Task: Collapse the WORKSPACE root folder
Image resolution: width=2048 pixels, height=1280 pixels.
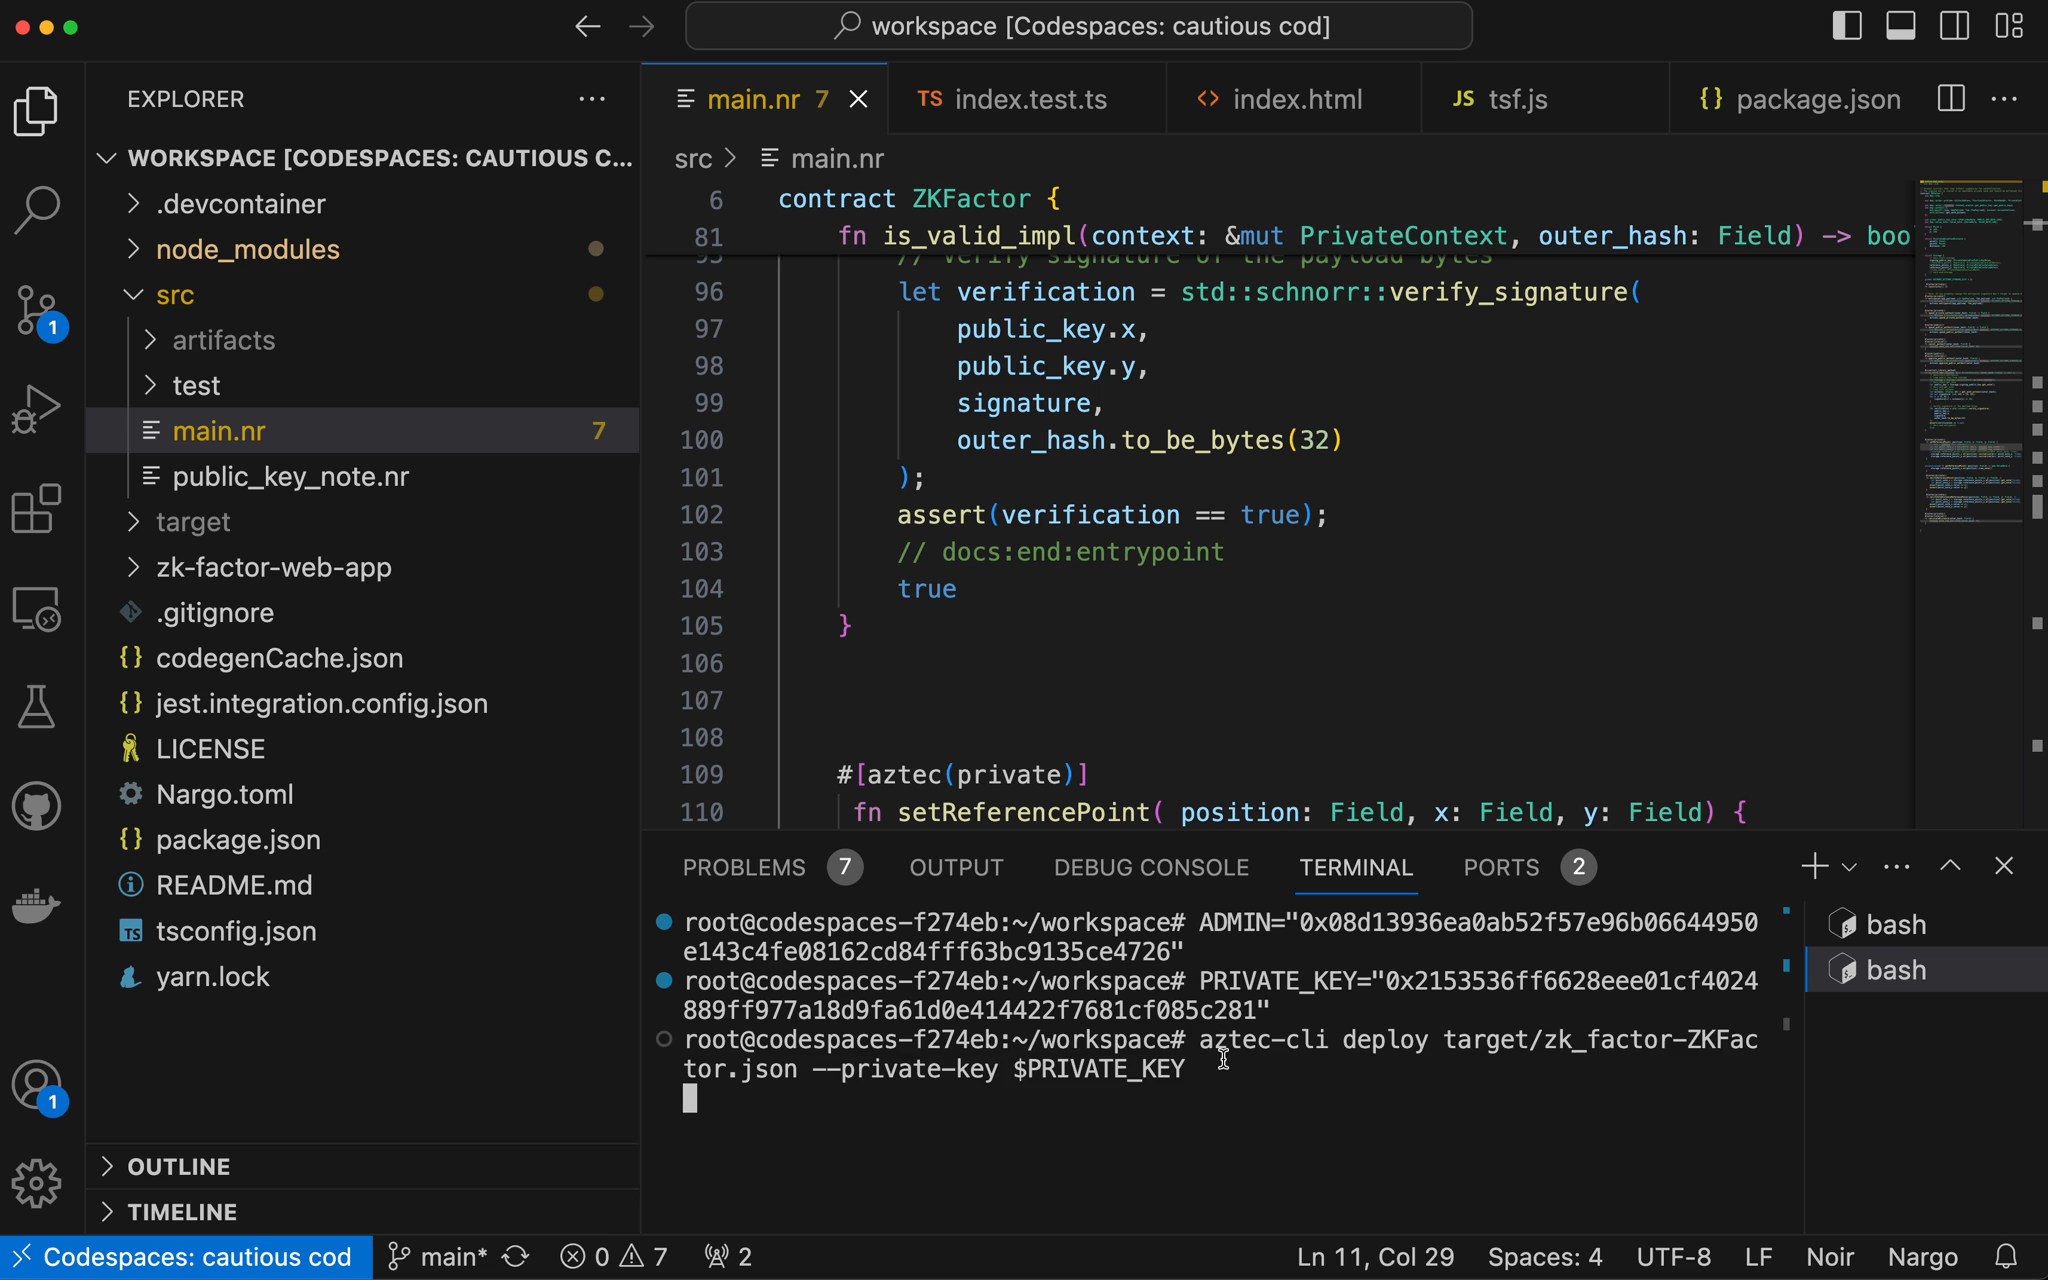Action: (107, 158)
